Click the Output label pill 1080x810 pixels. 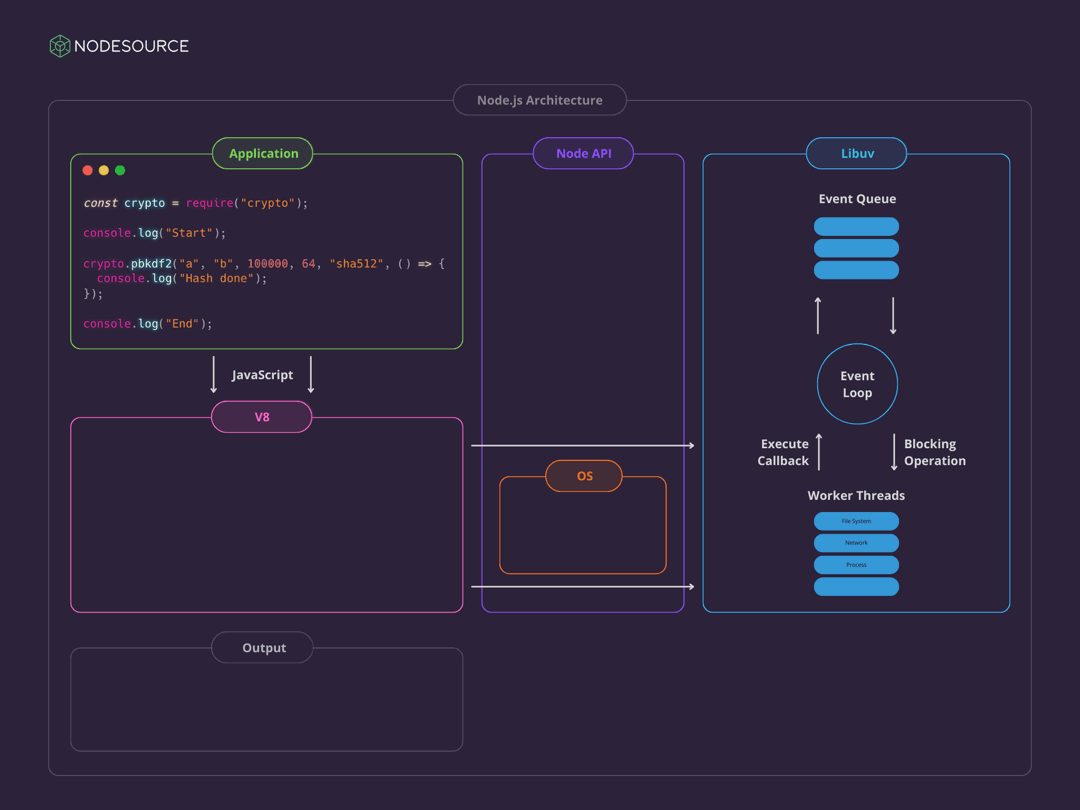click(263, 648)
